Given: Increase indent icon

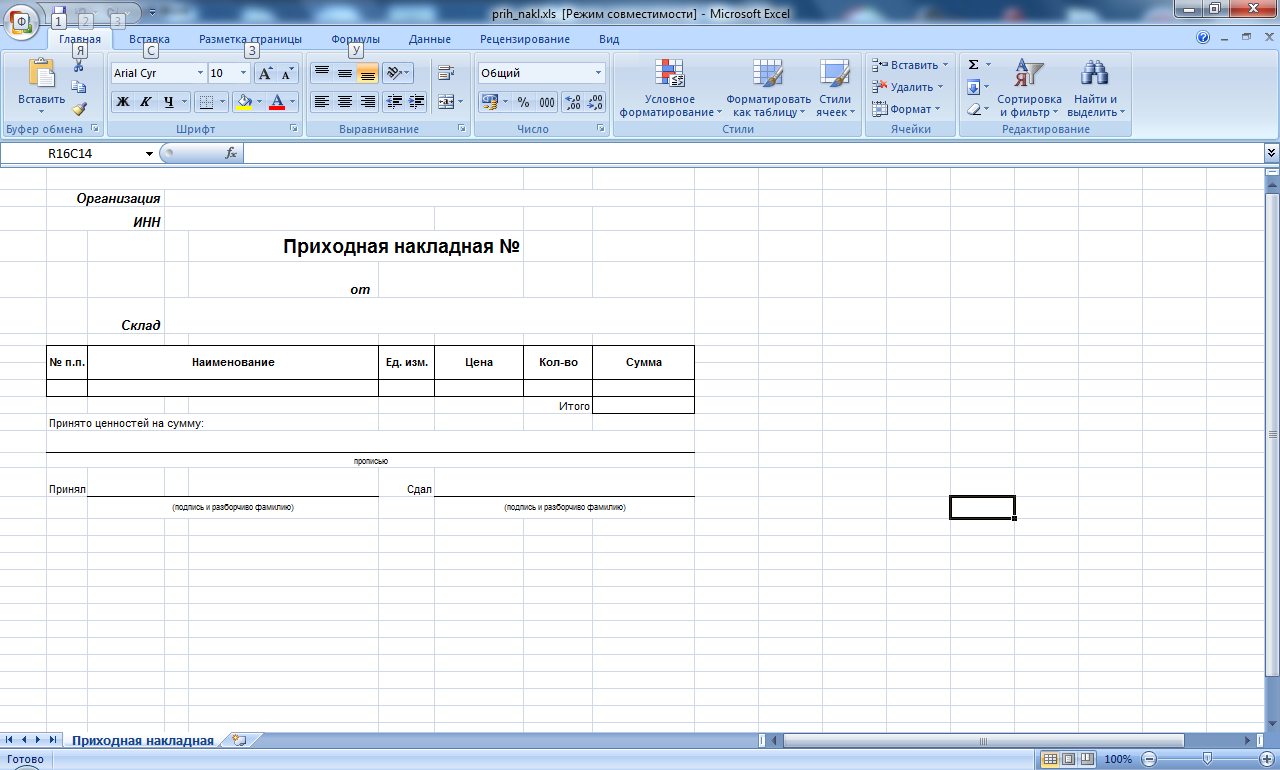Looking at the screenshot, I should [417, 102].
